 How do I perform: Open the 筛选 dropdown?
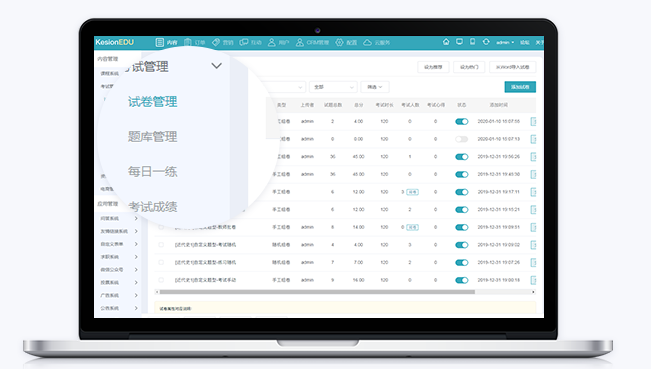coord(374,87)
